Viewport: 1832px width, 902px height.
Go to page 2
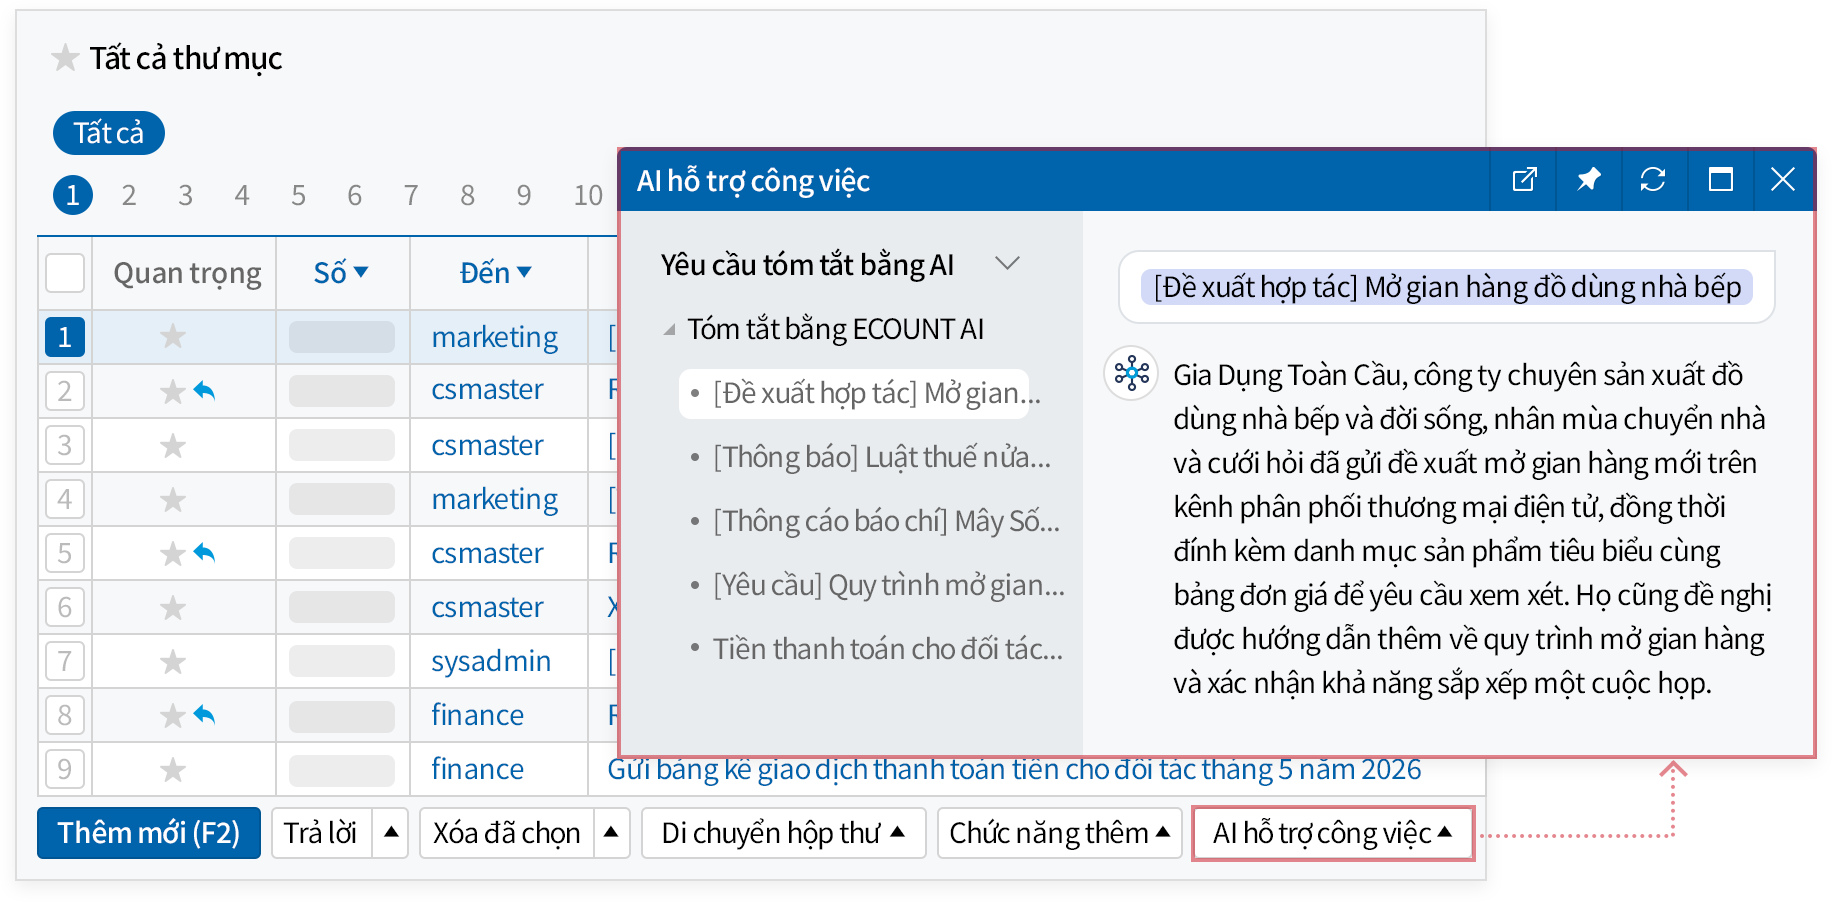[129, 195]
